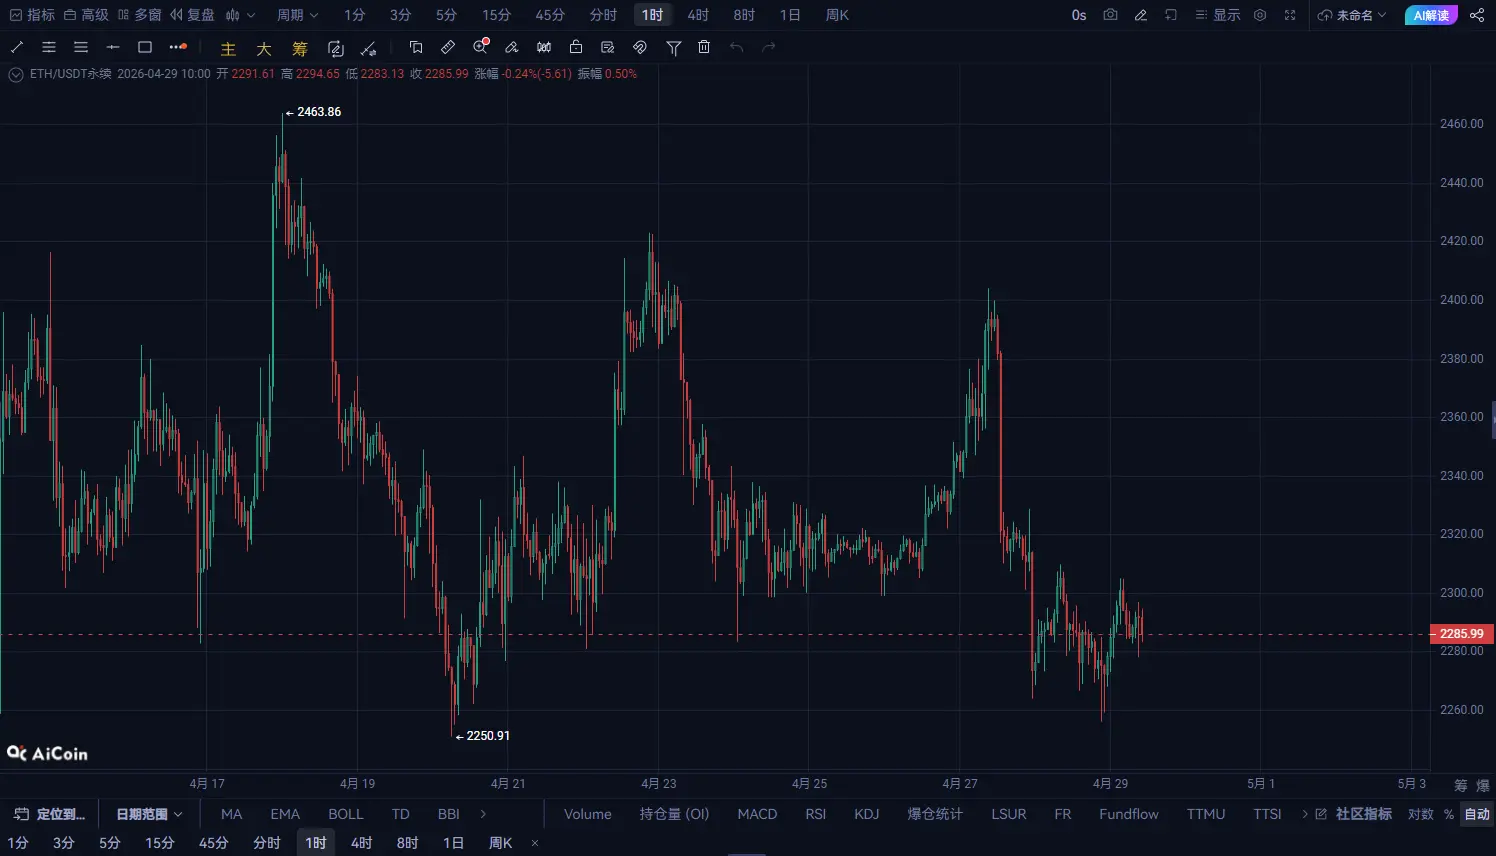The width and height of the screenshot is (1496, 856).
Task: Redo the drawing action
Action: 769,47
